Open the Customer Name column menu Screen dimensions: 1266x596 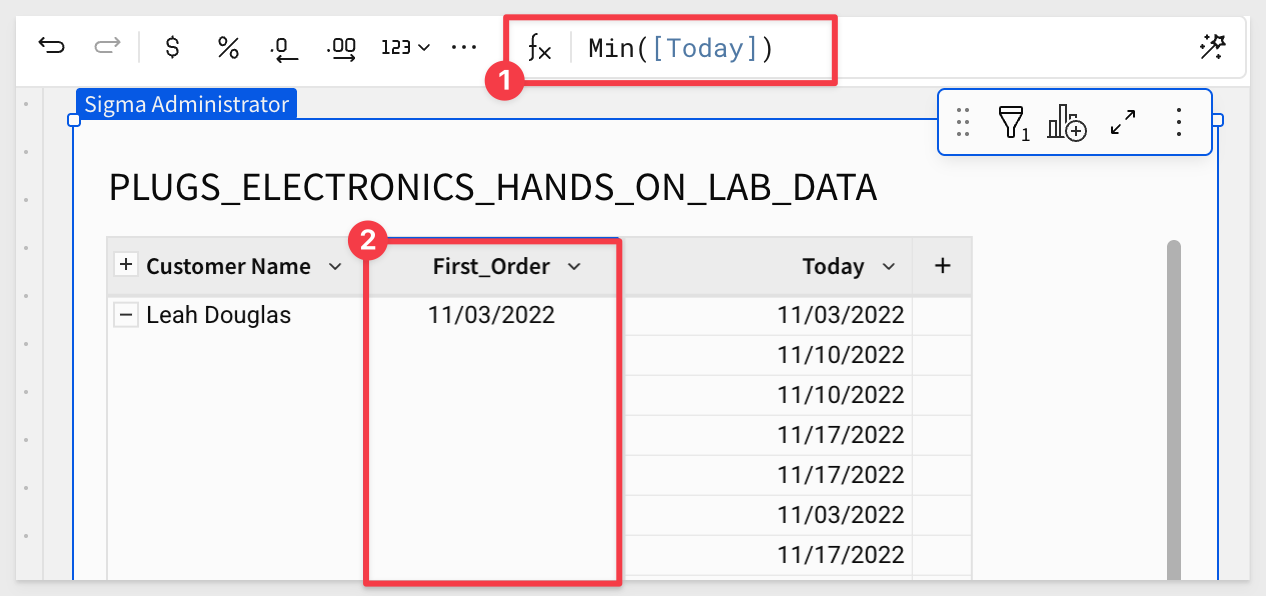tap(335, 266)
